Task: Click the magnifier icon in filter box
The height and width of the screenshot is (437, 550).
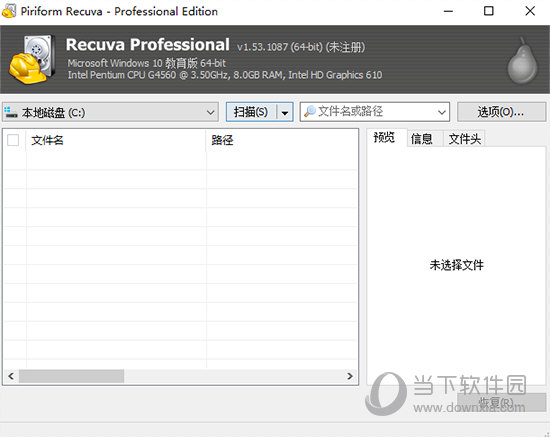Action: (x=310, y=112)
